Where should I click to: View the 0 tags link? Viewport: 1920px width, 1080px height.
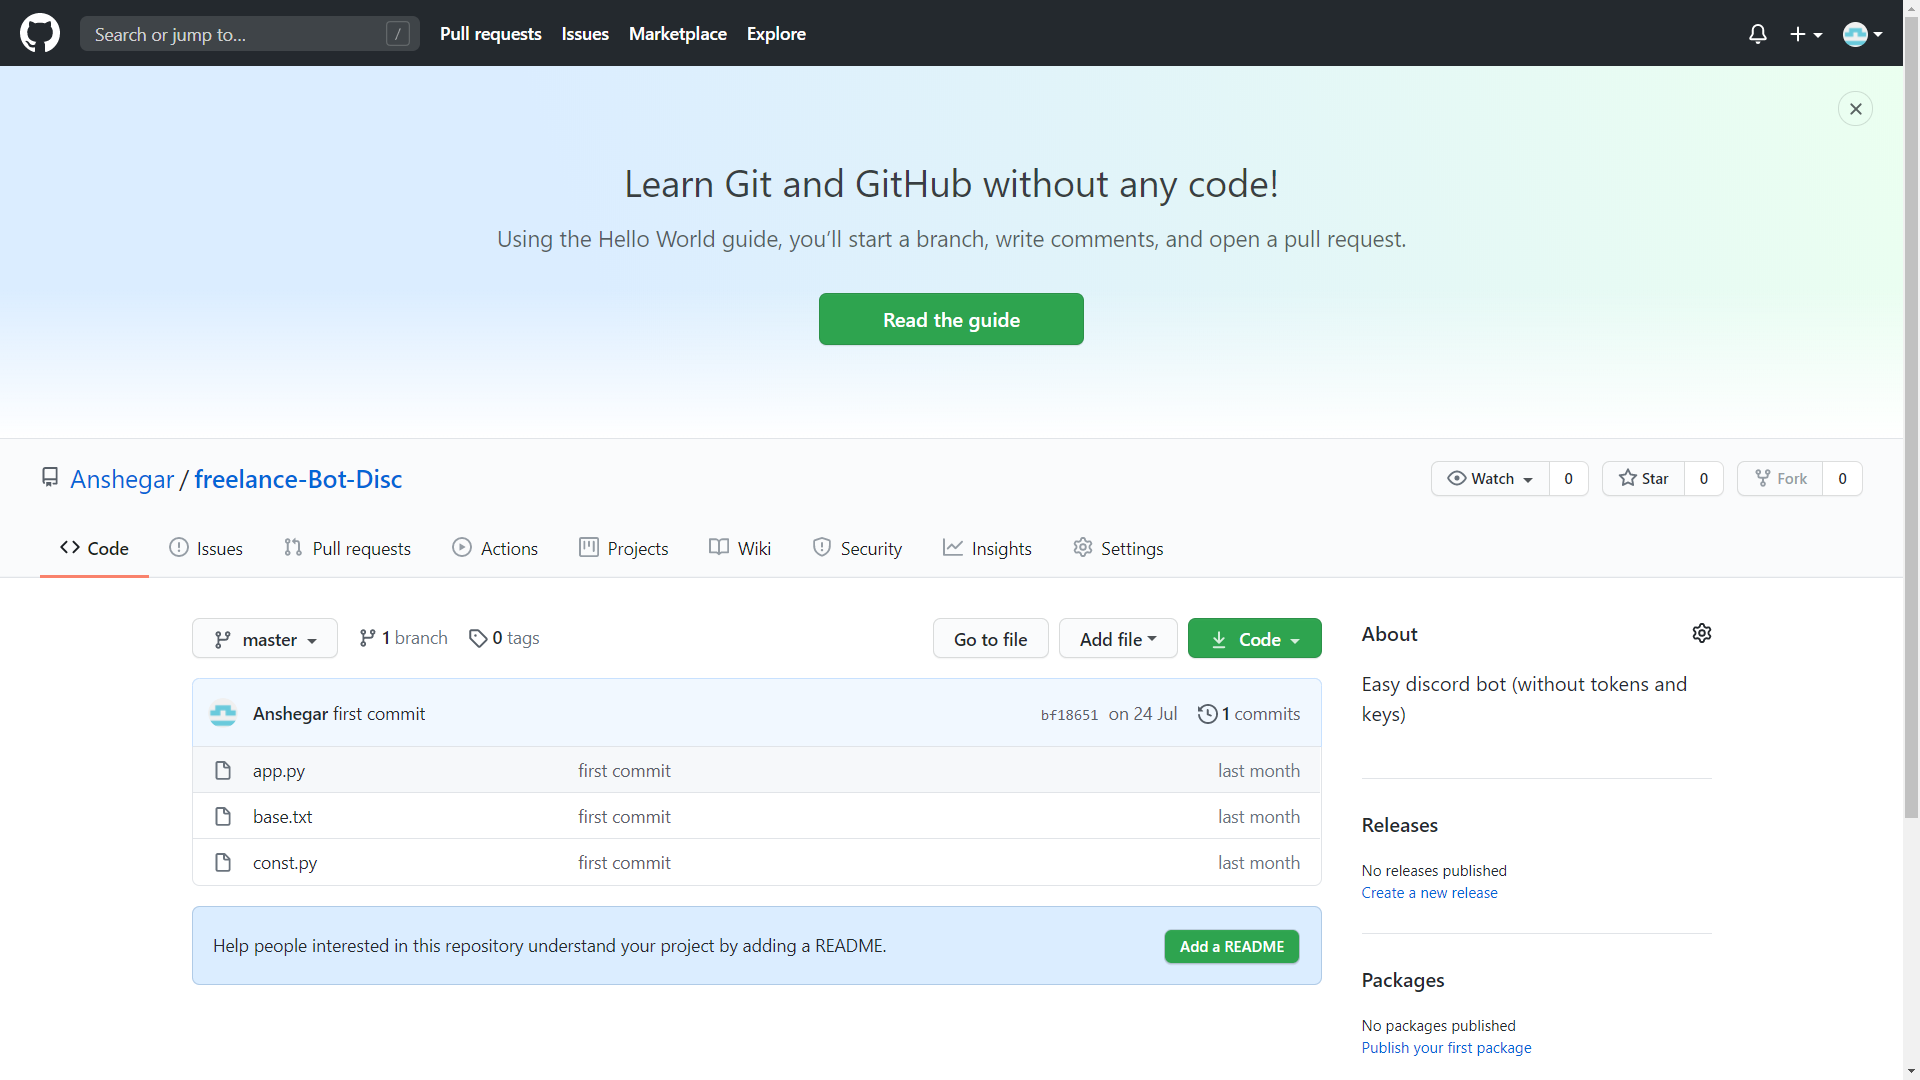(x=504, y=638)
